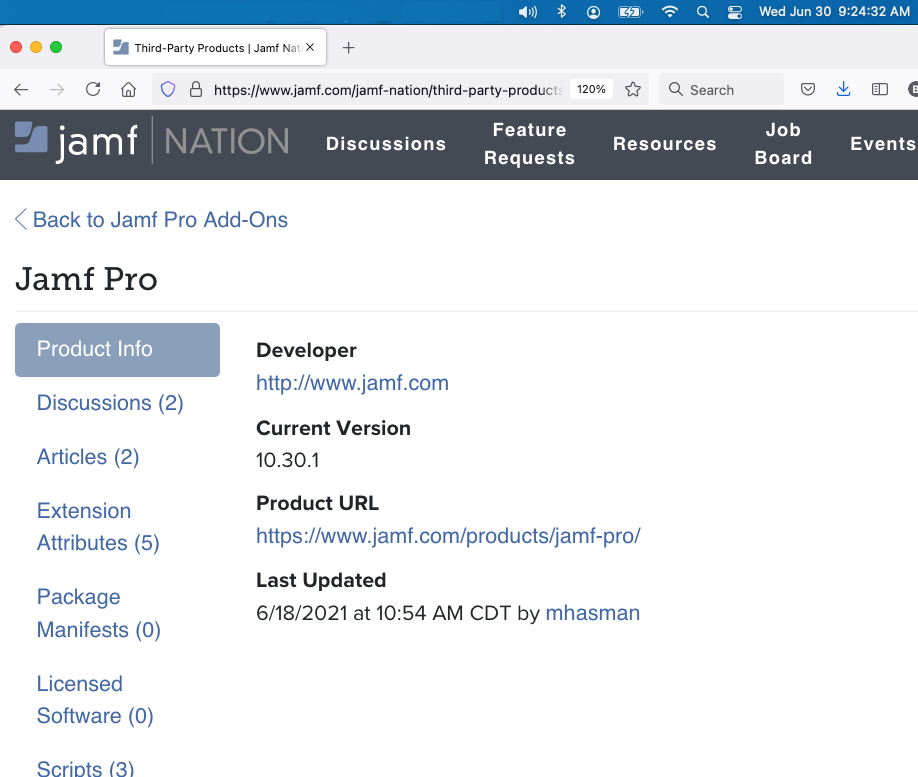Click the battery status icon
Screen dimensions: 918x777
[631, 12]
